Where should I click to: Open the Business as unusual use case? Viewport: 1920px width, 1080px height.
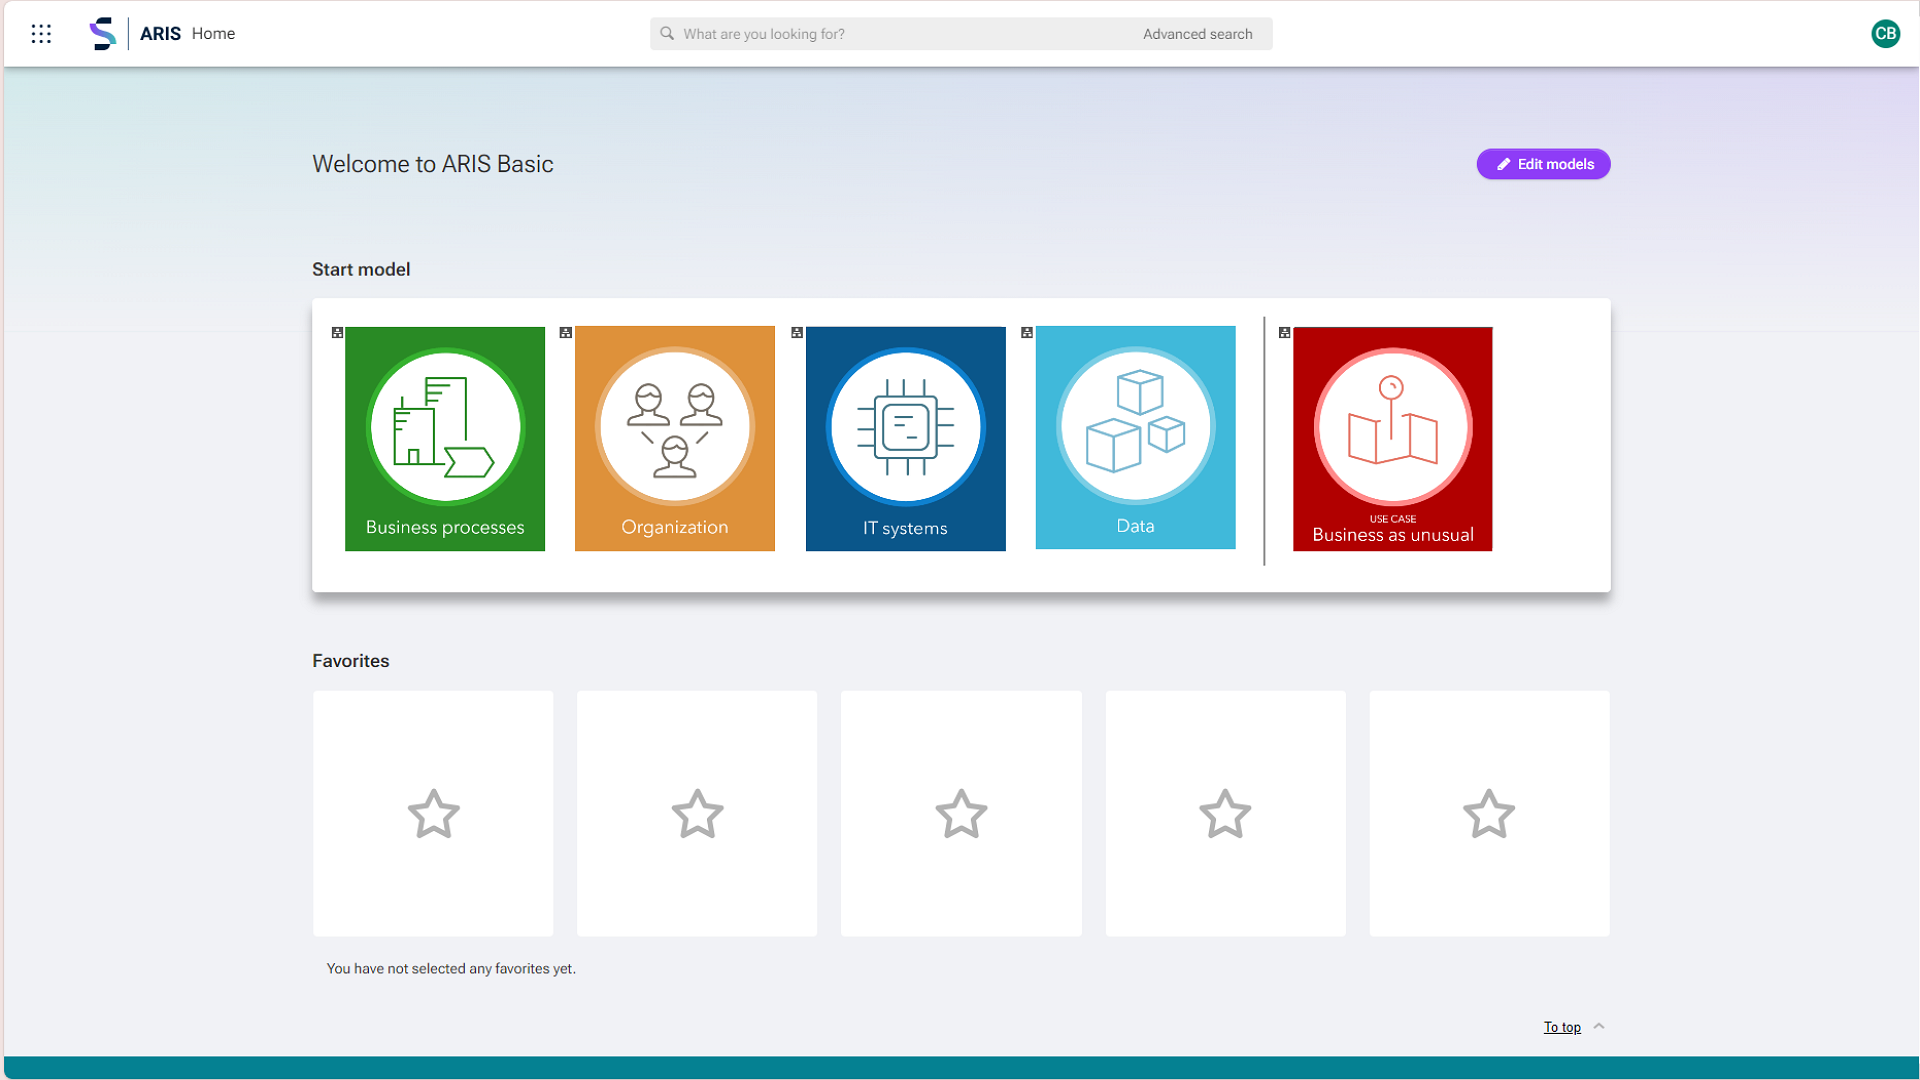click(1392, 438)
